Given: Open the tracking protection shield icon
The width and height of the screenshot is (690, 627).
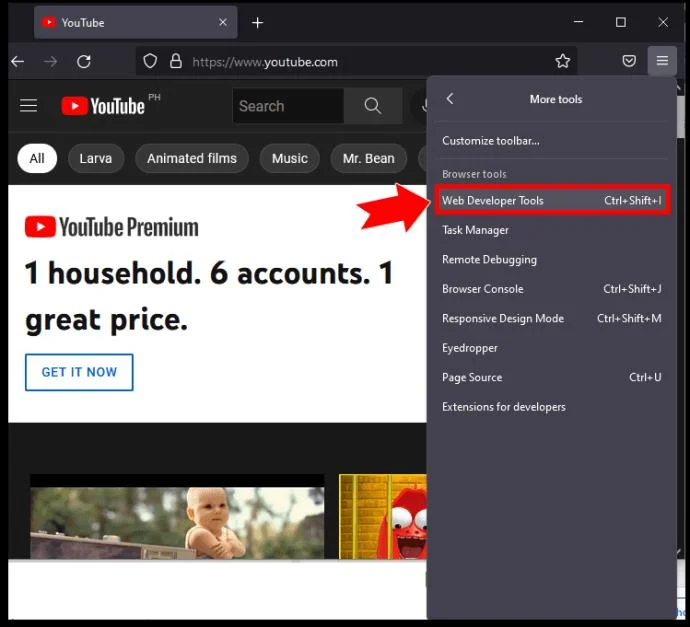Looking at the screenshot, I should coord(150,61).
